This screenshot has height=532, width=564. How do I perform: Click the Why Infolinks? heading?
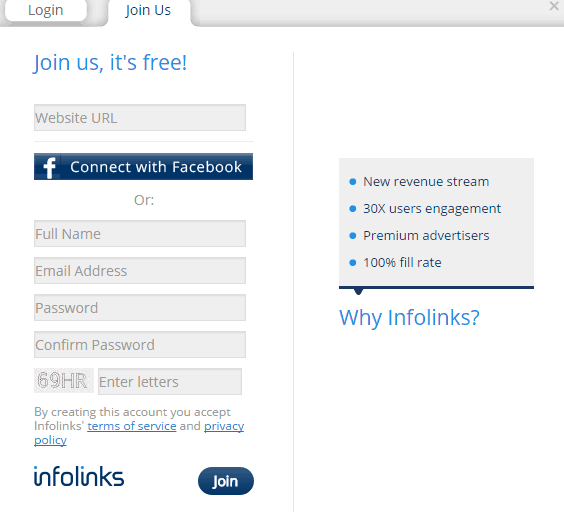click(409, 318)
